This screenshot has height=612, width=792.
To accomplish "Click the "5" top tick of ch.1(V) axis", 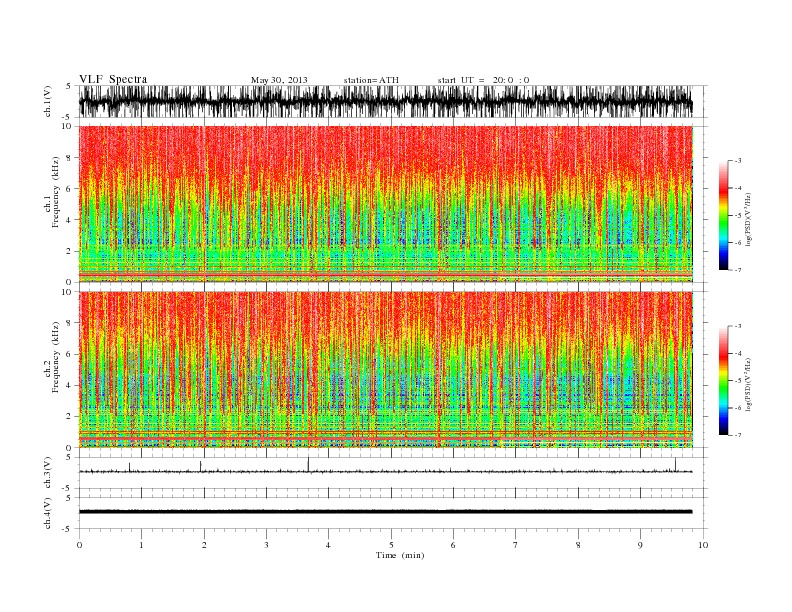I will click(68, 86).
